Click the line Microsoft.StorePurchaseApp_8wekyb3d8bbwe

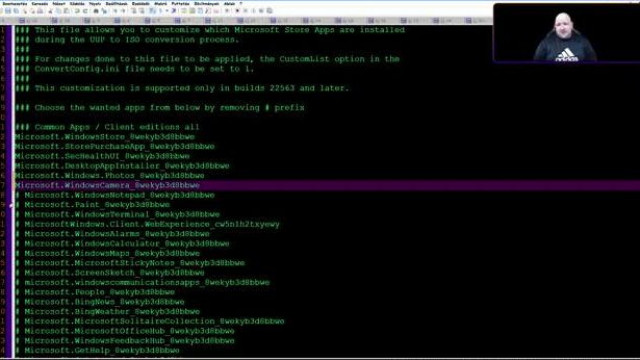(x=115, y=147)
